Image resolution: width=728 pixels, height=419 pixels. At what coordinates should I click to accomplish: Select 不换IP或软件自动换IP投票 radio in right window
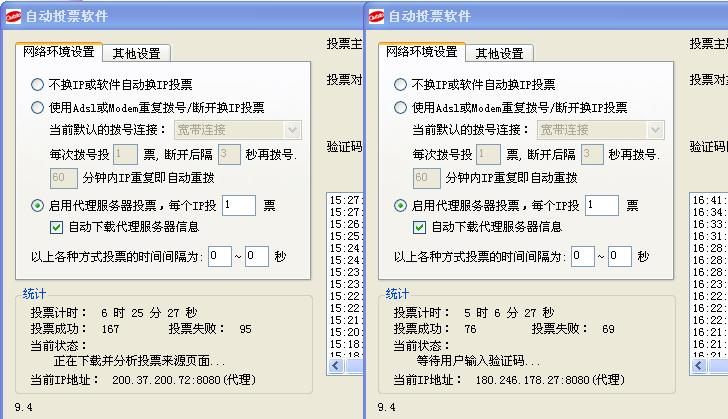coord(400,85)
